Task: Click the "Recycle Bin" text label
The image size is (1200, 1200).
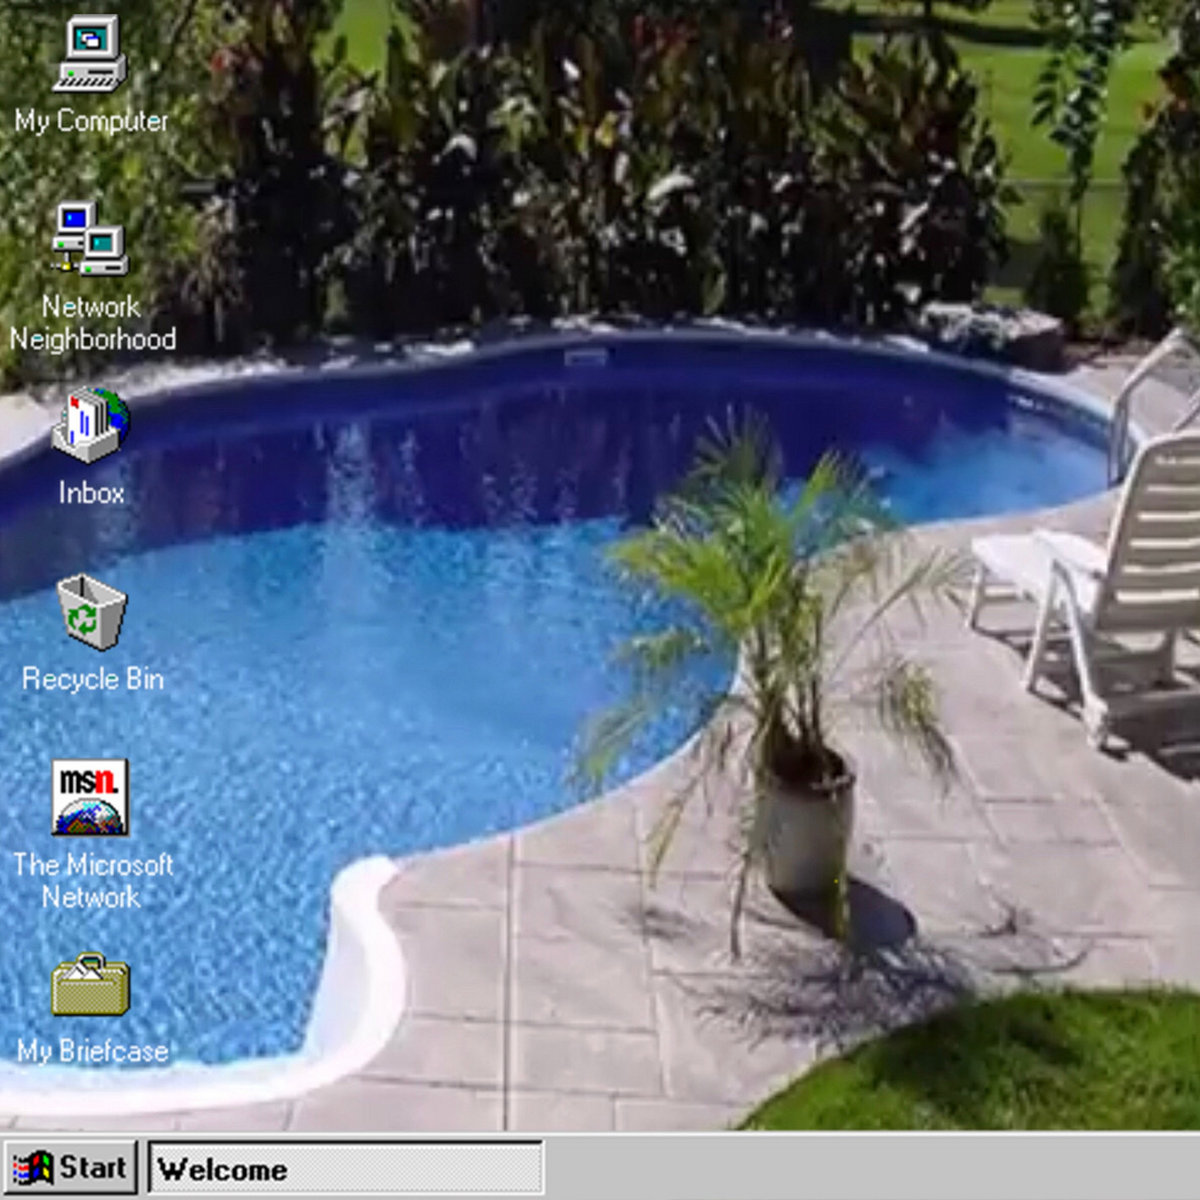Action: [93, 679]
